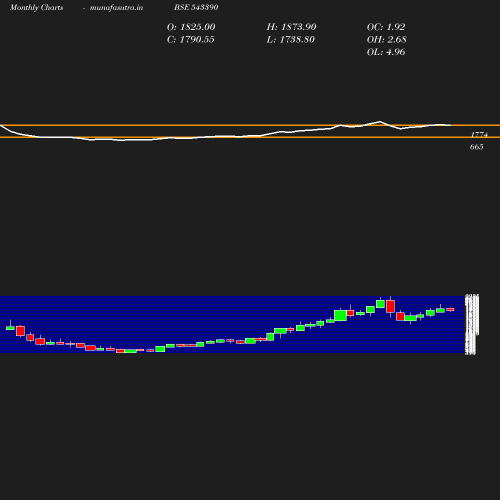The image size is (500, 500).
Task: Click the first green candle on the left
Action: pos(10,328)
